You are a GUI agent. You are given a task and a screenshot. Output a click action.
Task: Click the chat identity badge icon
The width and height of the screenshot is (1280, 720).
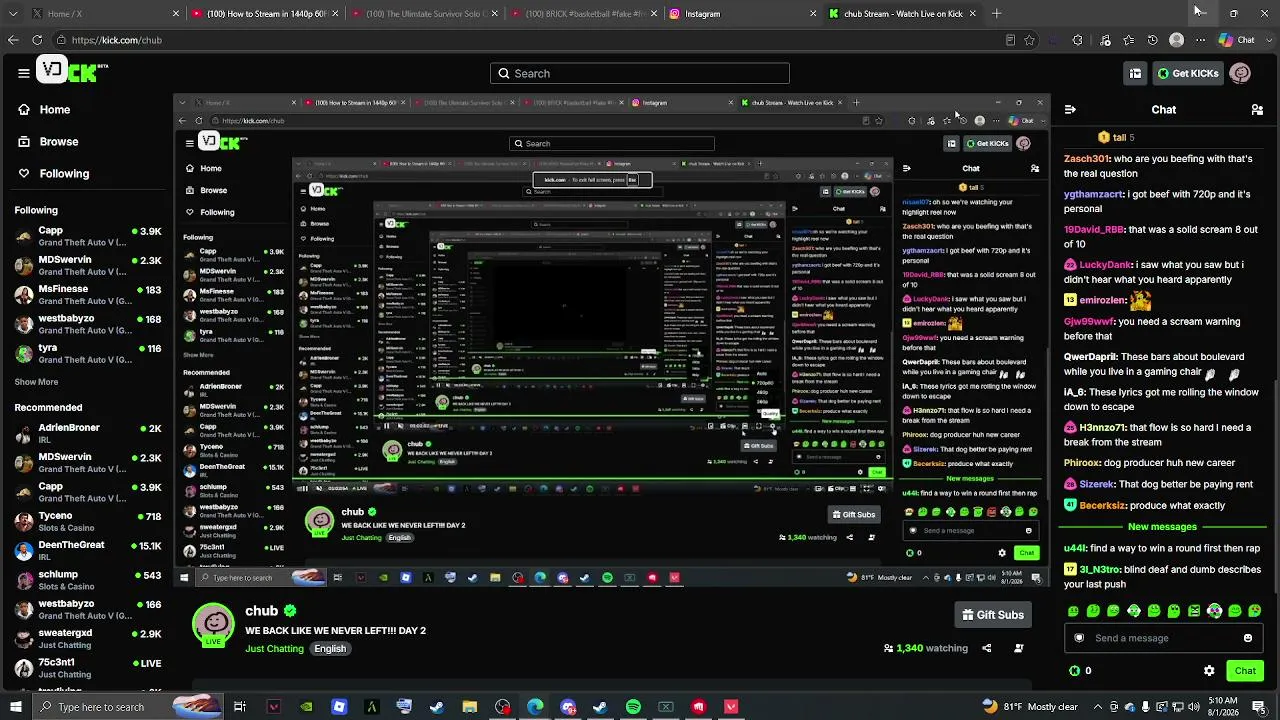click(x=1079, y=638)
